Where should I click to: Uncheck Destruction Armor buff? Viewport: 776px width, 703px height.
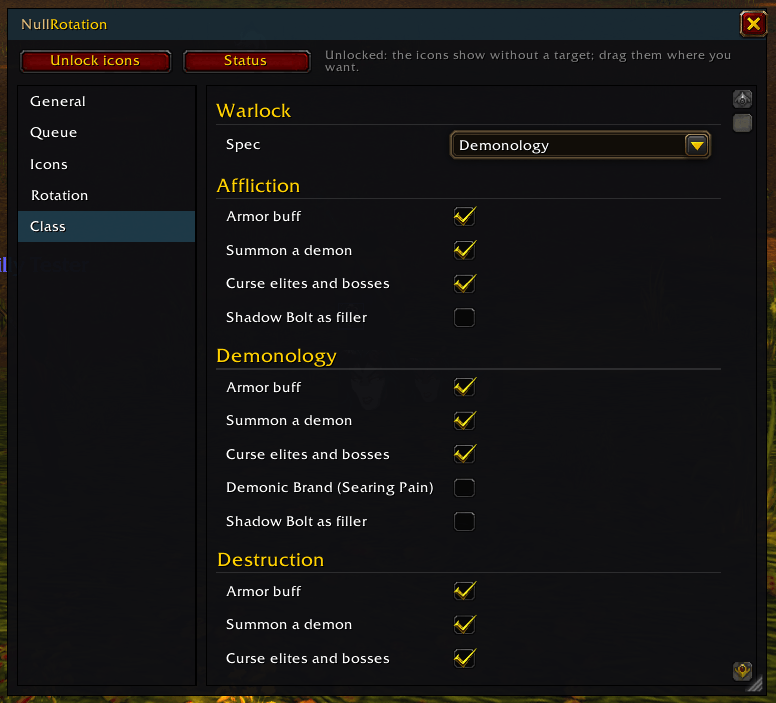click(464, 591)
